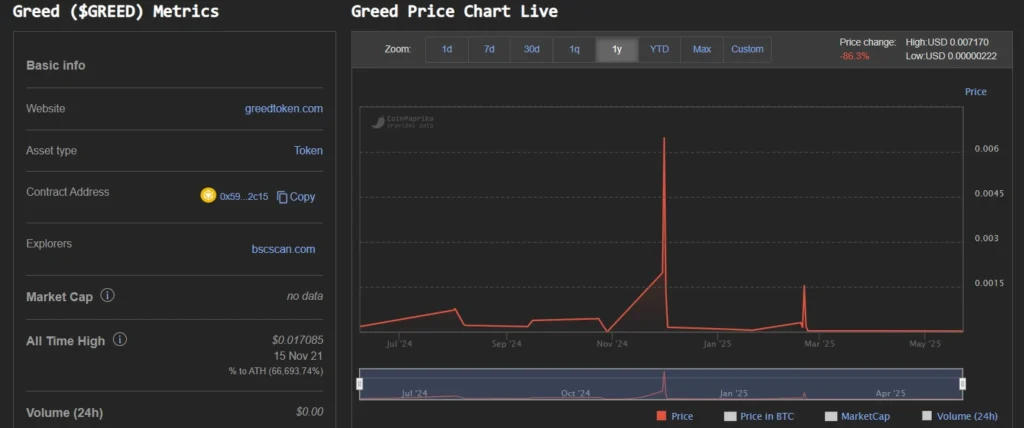Click the Market Cap no data value

click(305, 296)
